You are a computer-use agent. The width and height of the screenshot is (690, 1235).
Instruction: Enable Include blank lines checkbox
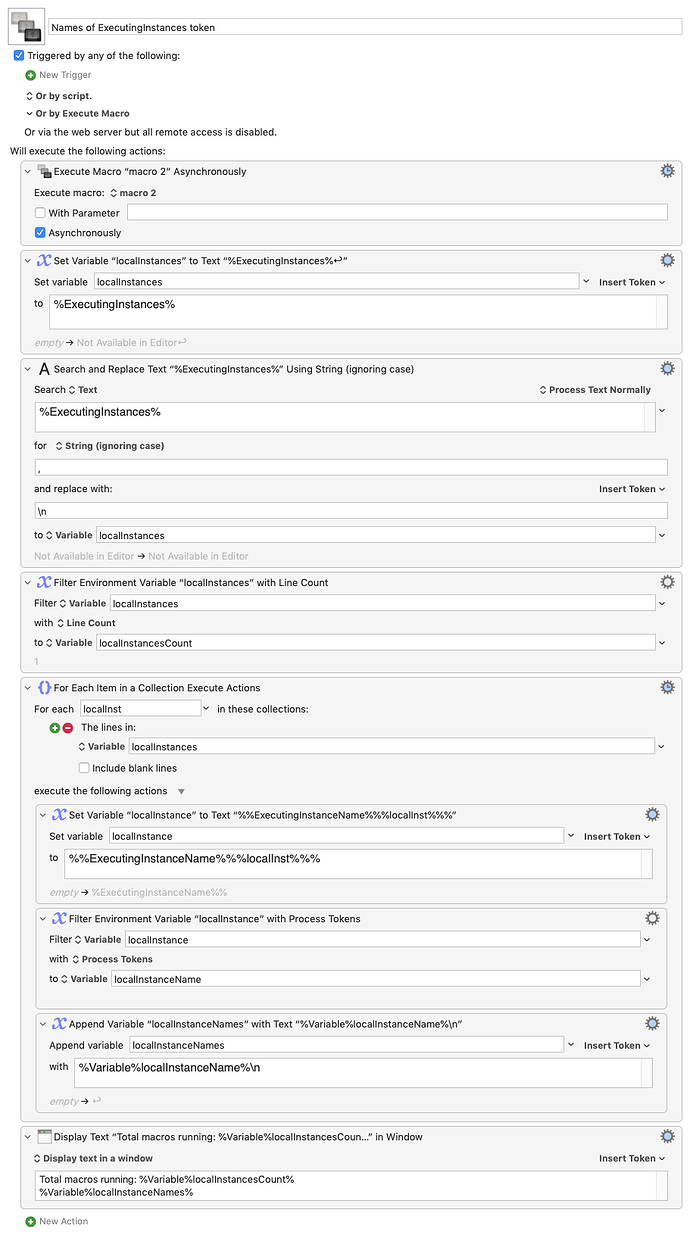(x=85, y=768)
